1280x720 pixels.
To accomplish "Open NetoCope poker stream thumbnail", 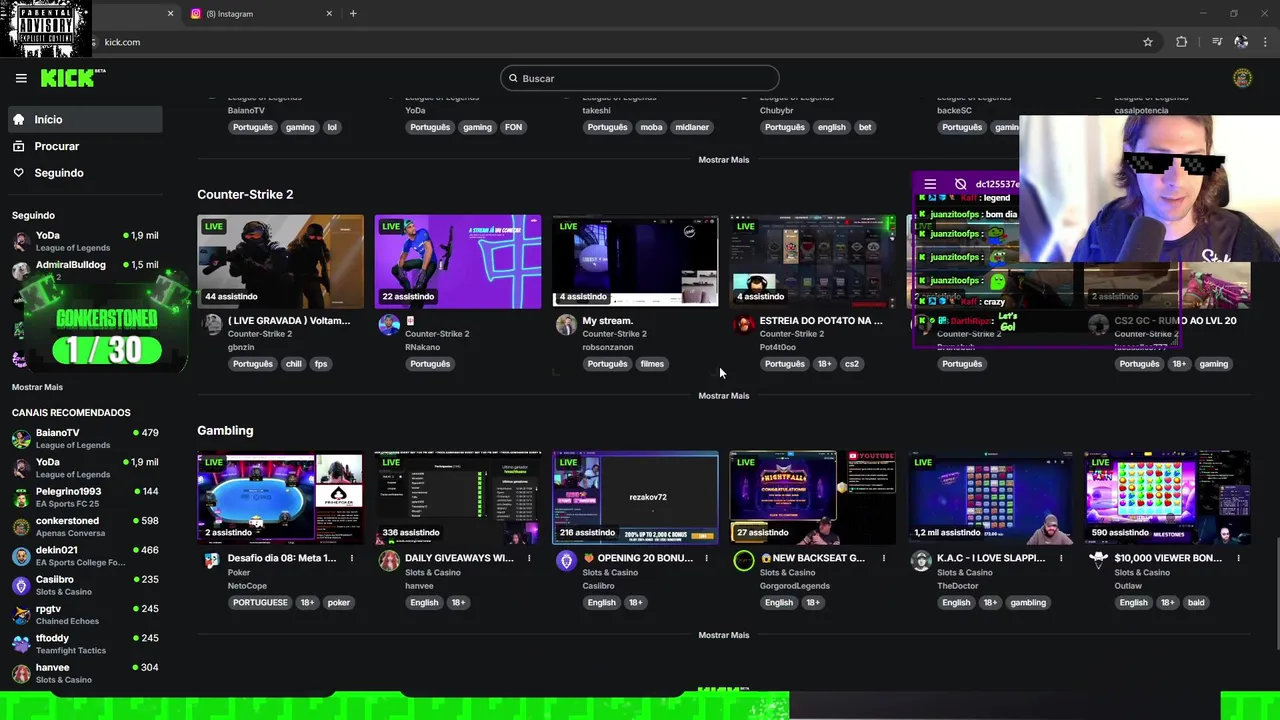I will (x=281, y=497).
